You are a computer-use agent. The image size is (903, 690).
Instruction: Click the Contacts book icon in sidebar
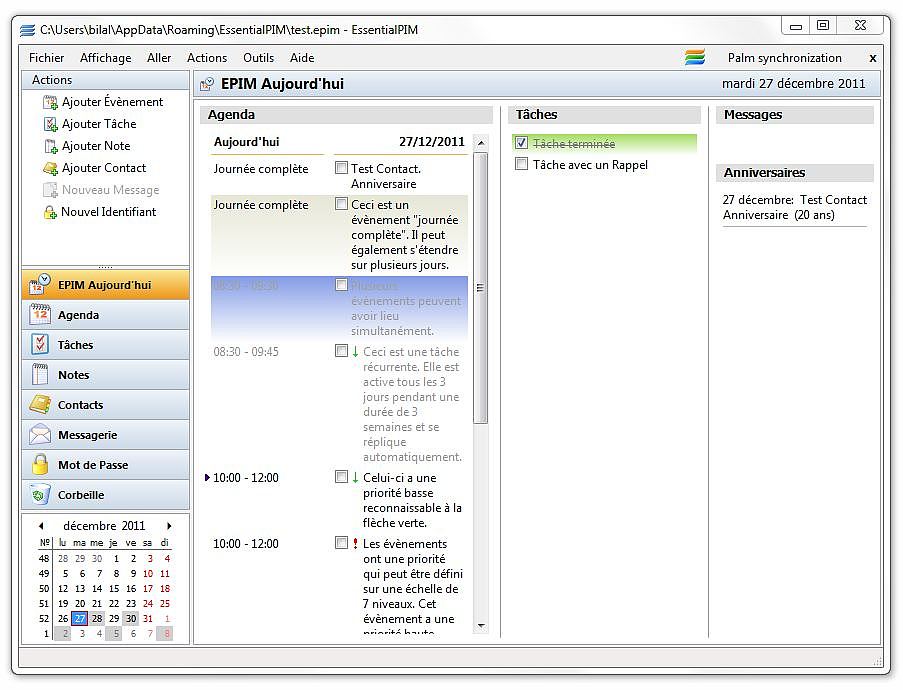pos(40,404)
